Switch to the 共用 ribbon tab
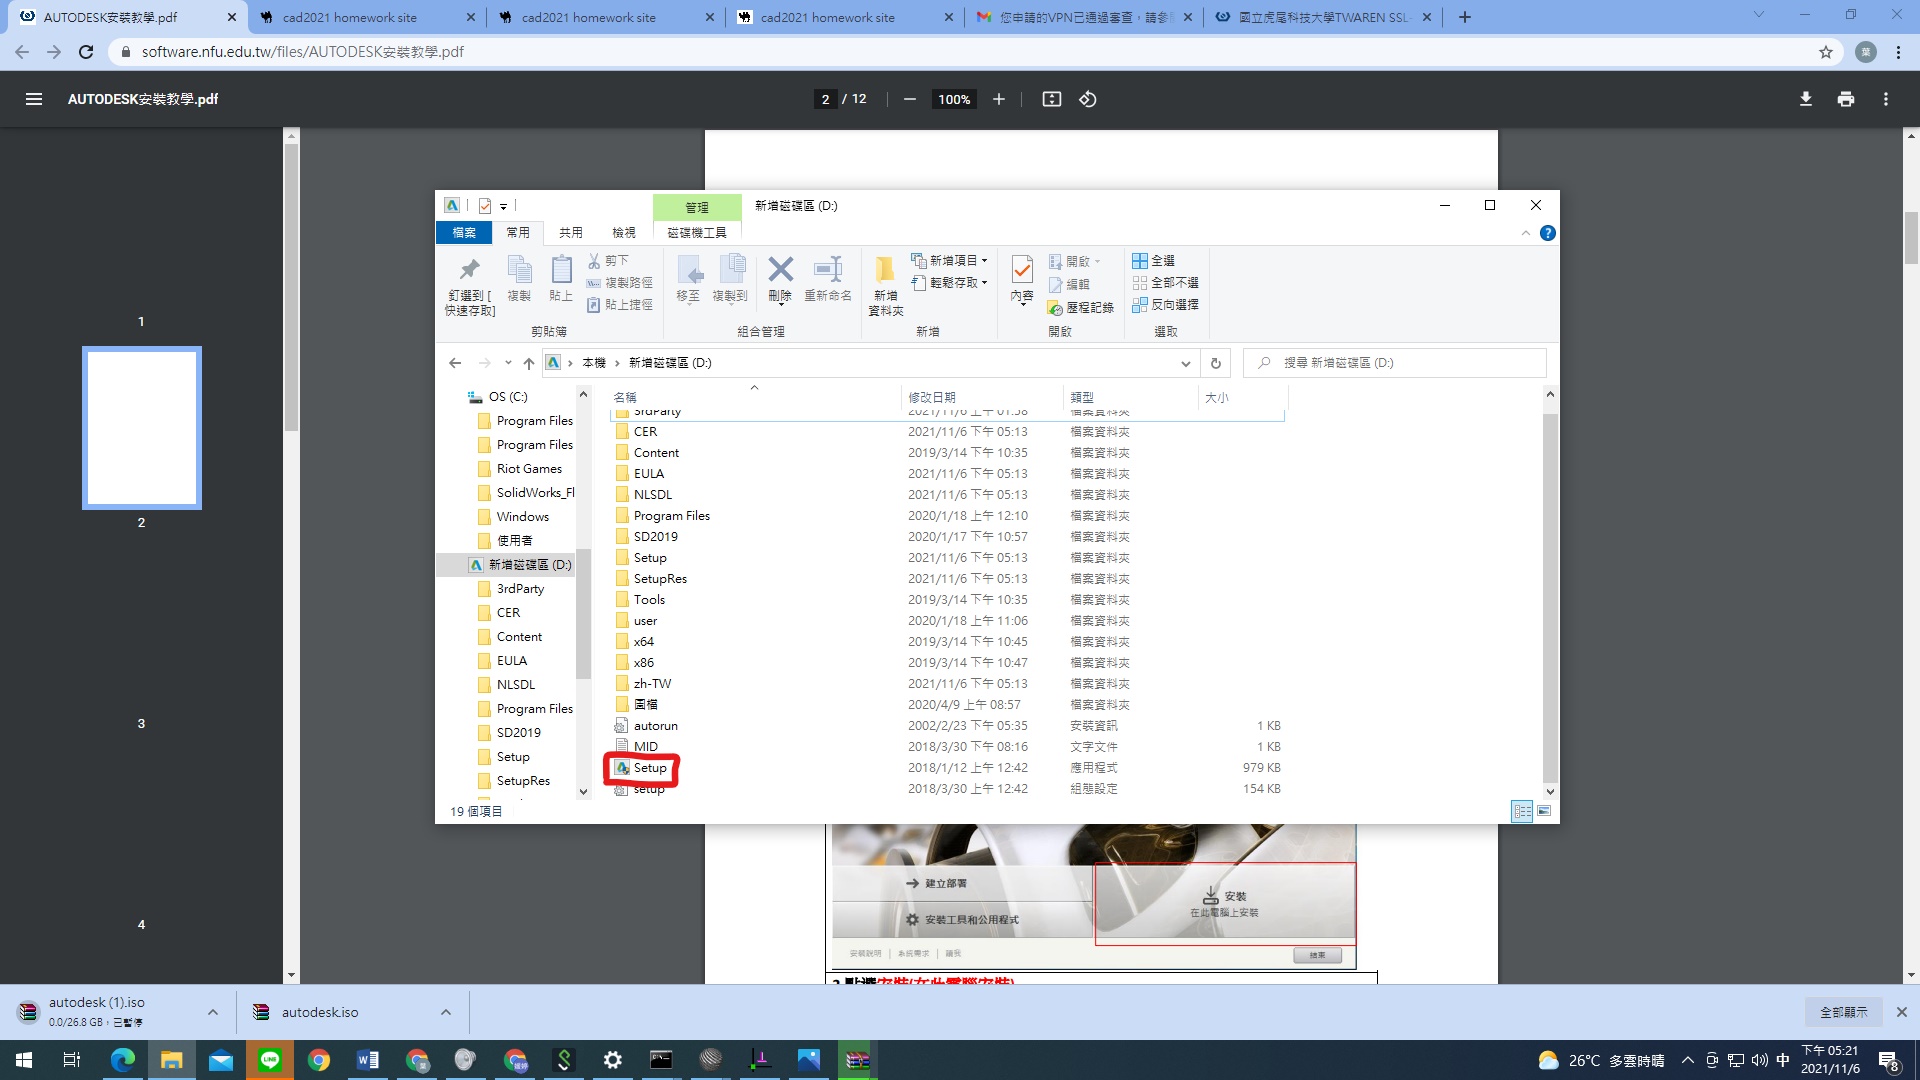Screen dimensions: 1920x1080 (x=571, y=232)
